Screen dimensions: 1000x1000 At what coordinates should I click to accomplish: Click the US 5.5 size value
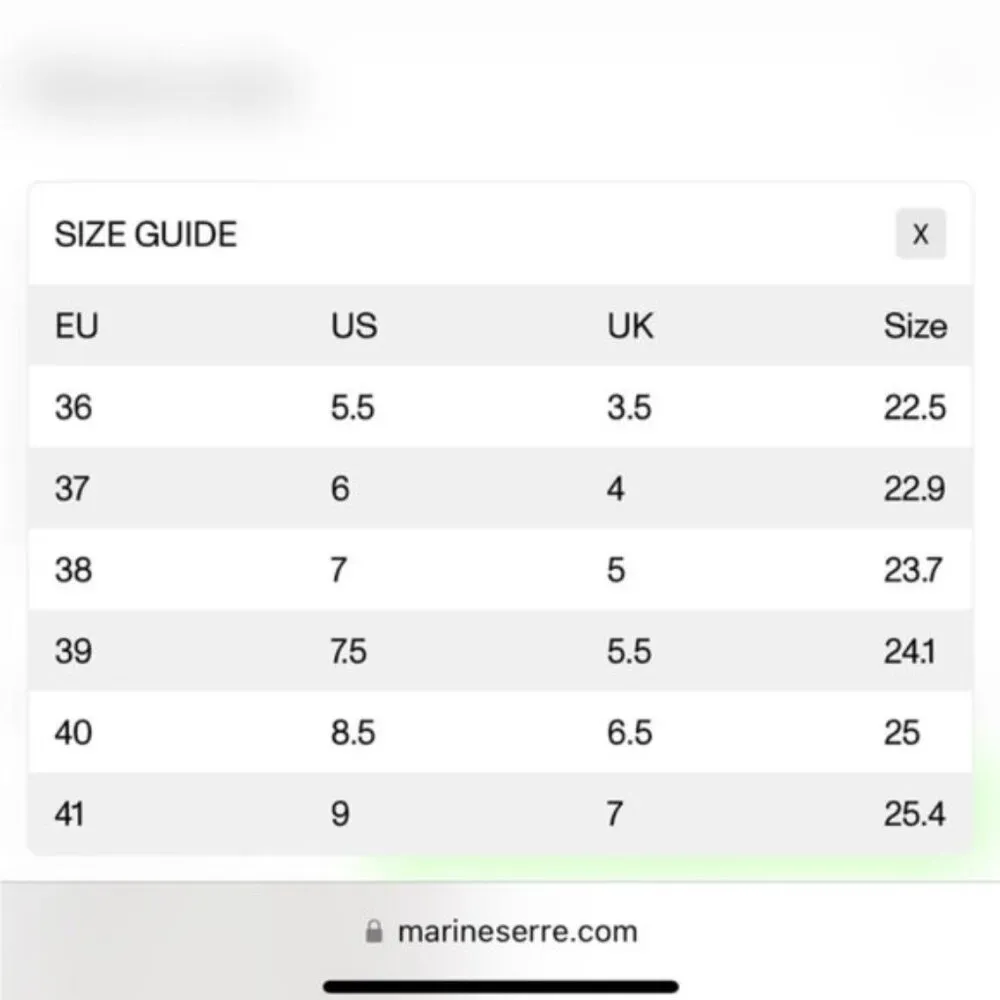coord(353,408)
